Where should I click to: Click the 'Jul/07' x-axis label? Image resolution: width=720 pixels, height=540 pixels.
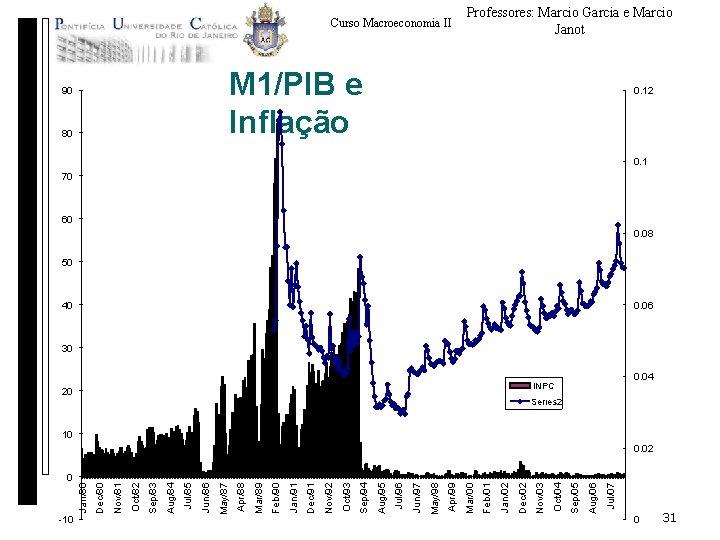tap(610, 495)
